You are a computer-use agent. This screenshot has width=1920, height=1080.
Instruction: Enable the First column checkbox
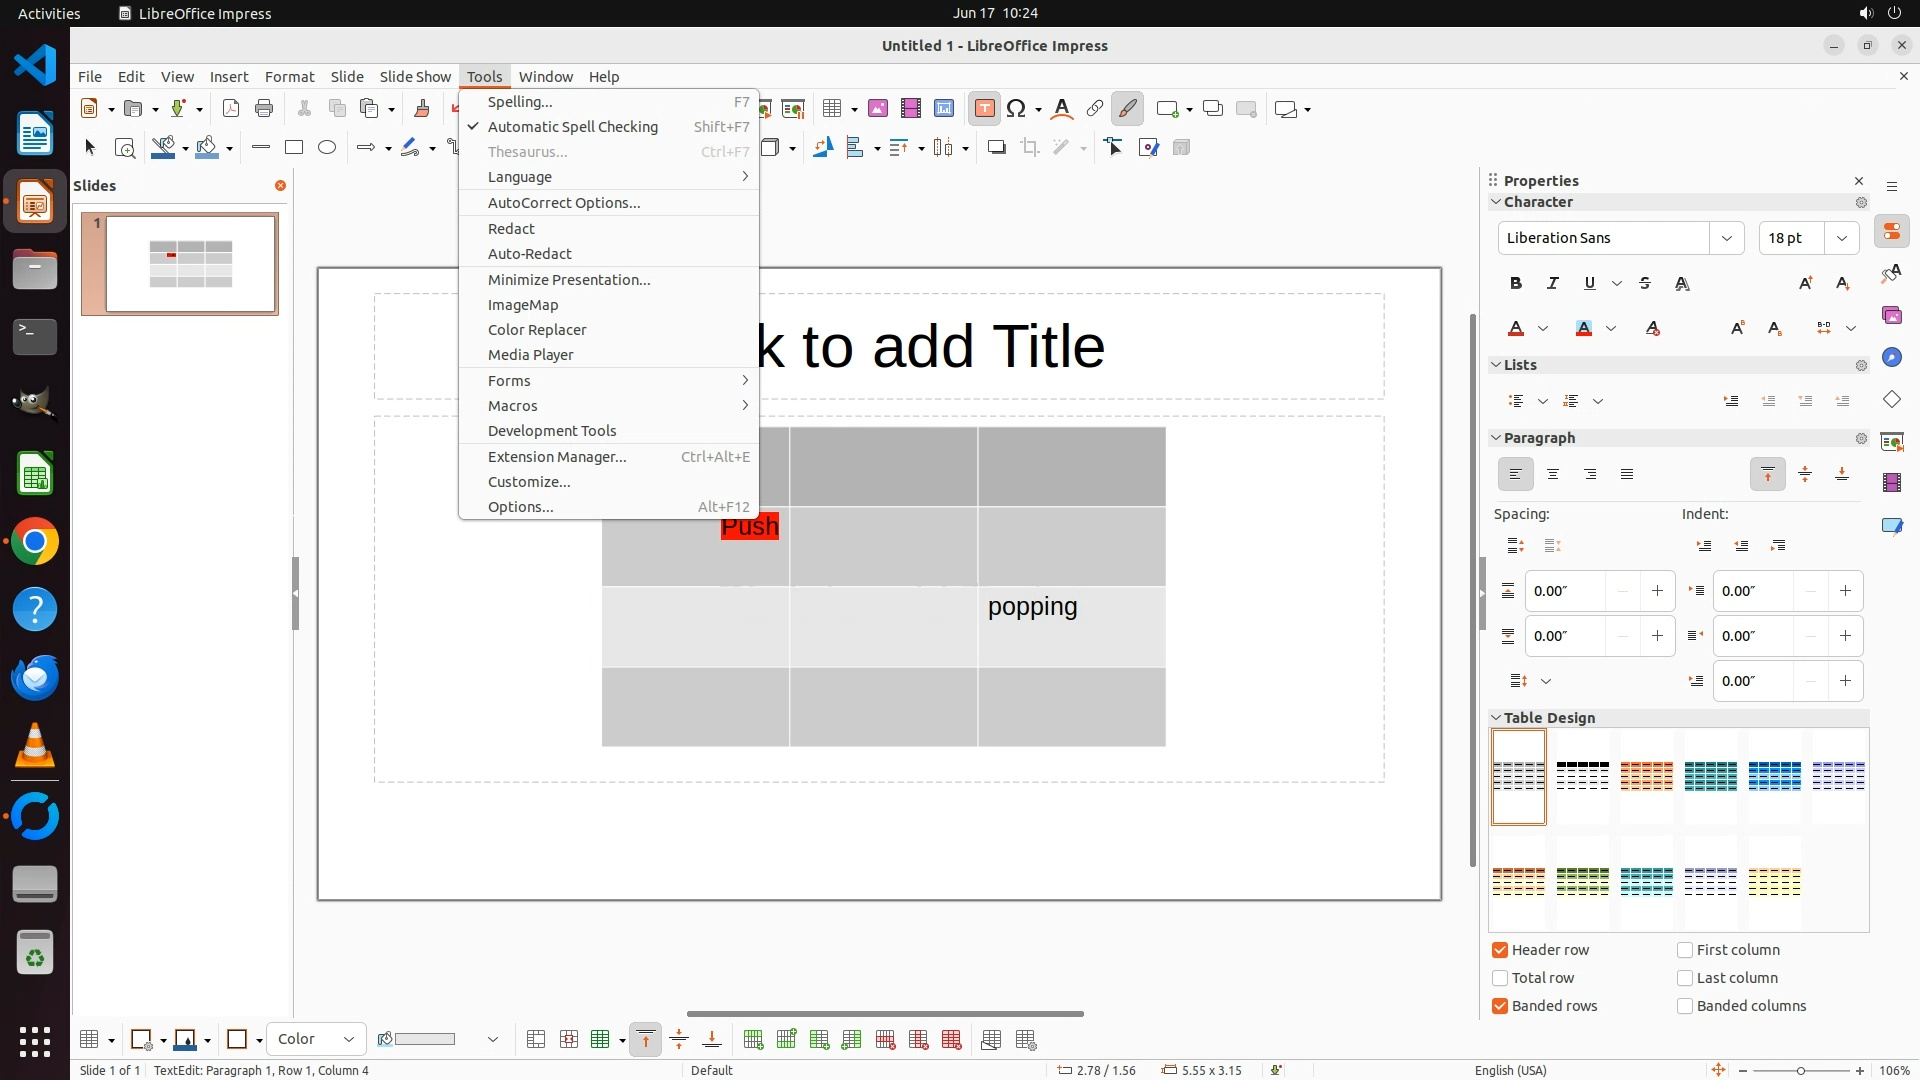pos(1685,950)
